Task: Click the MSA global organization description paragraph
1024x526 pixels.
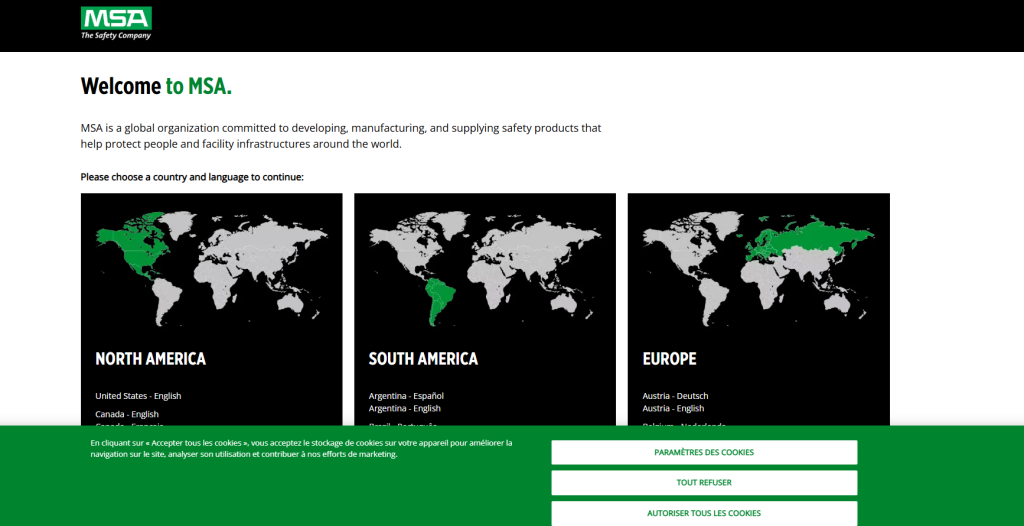Action: 340,136
